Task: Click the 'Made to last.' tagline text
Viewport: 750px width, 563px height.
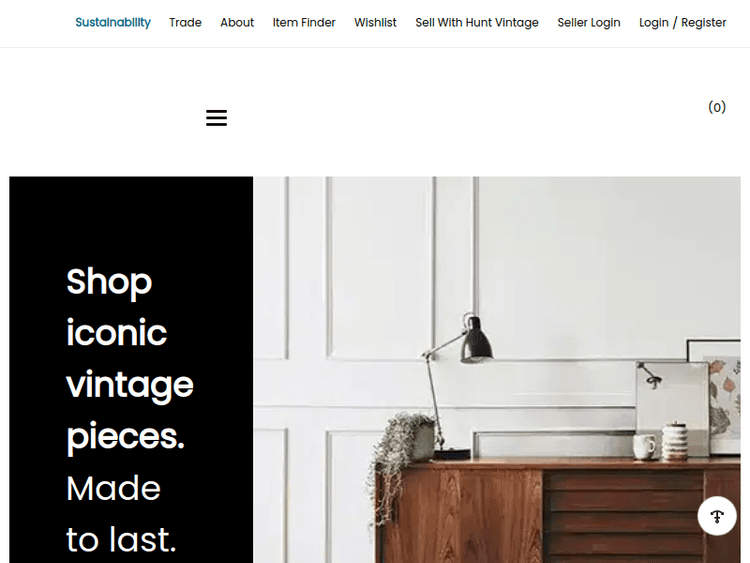Action: 121,514
